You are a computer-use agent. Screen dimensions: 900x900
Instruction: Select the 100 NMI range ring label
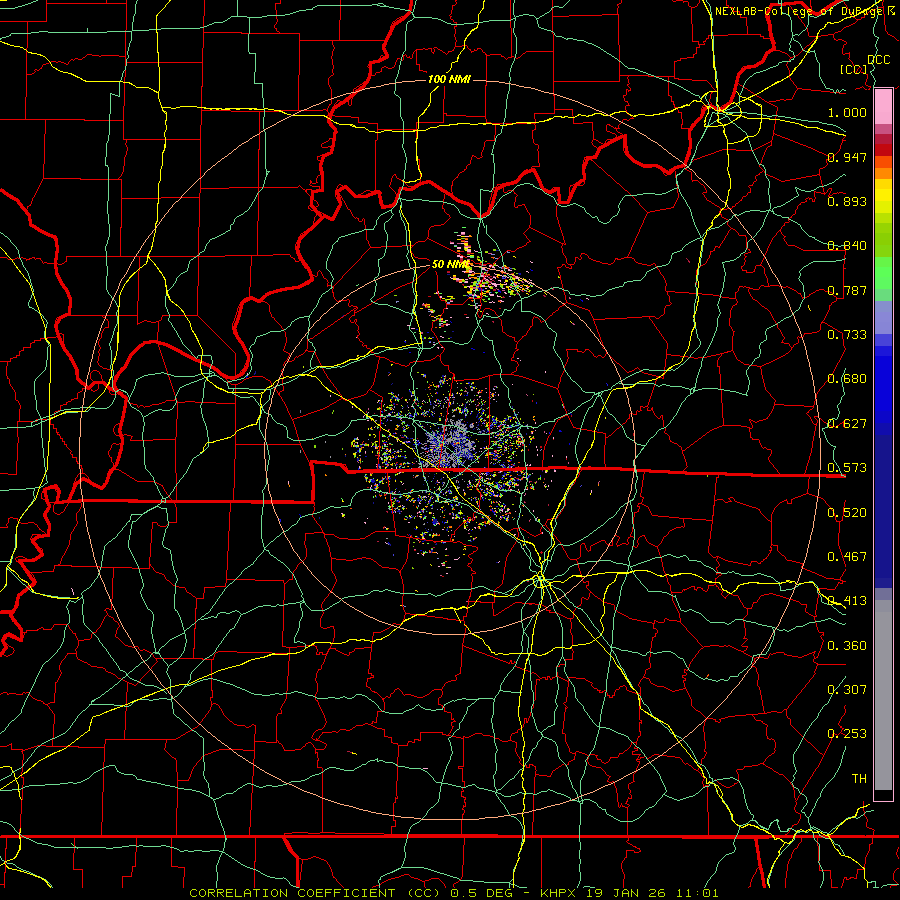(x=449, y=79)
